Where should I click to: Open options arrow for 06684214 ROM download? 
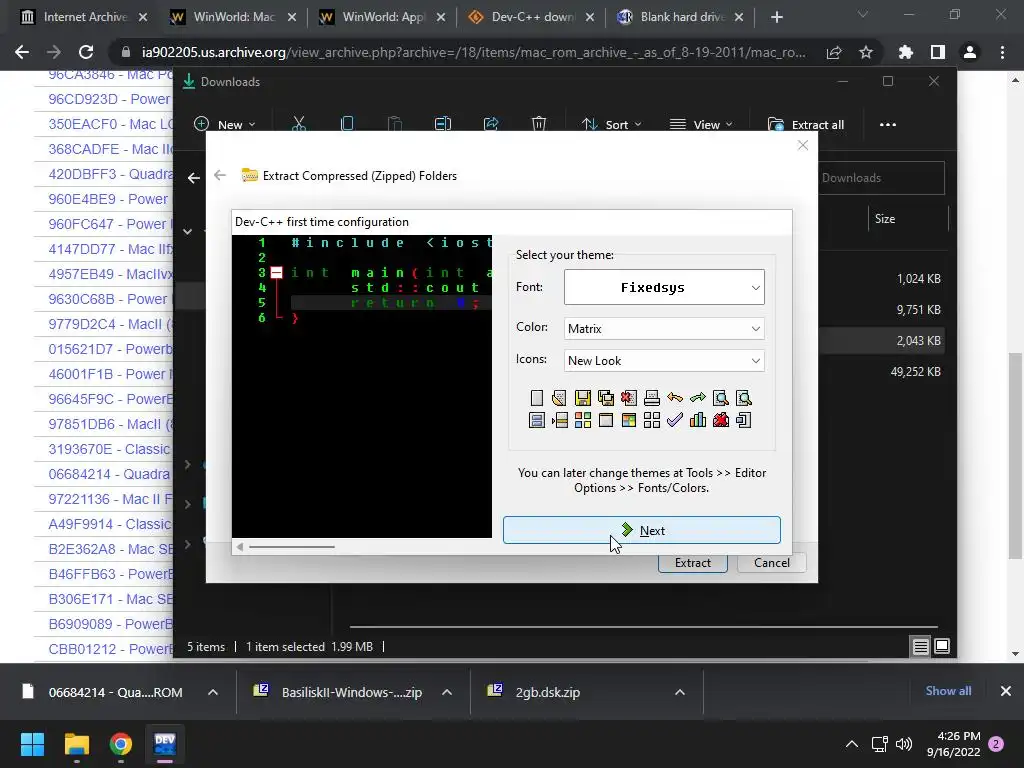(213, 692)
